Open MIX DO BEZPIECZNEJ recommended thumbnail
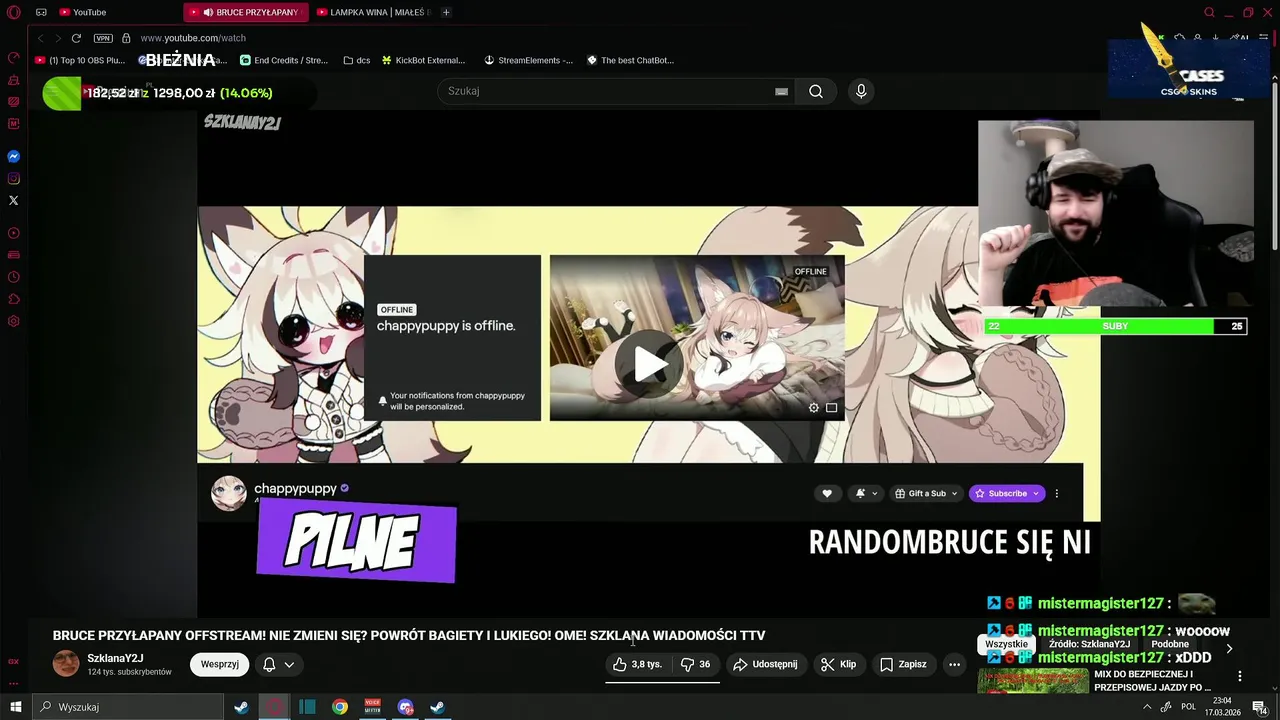 pos(1033,680)
